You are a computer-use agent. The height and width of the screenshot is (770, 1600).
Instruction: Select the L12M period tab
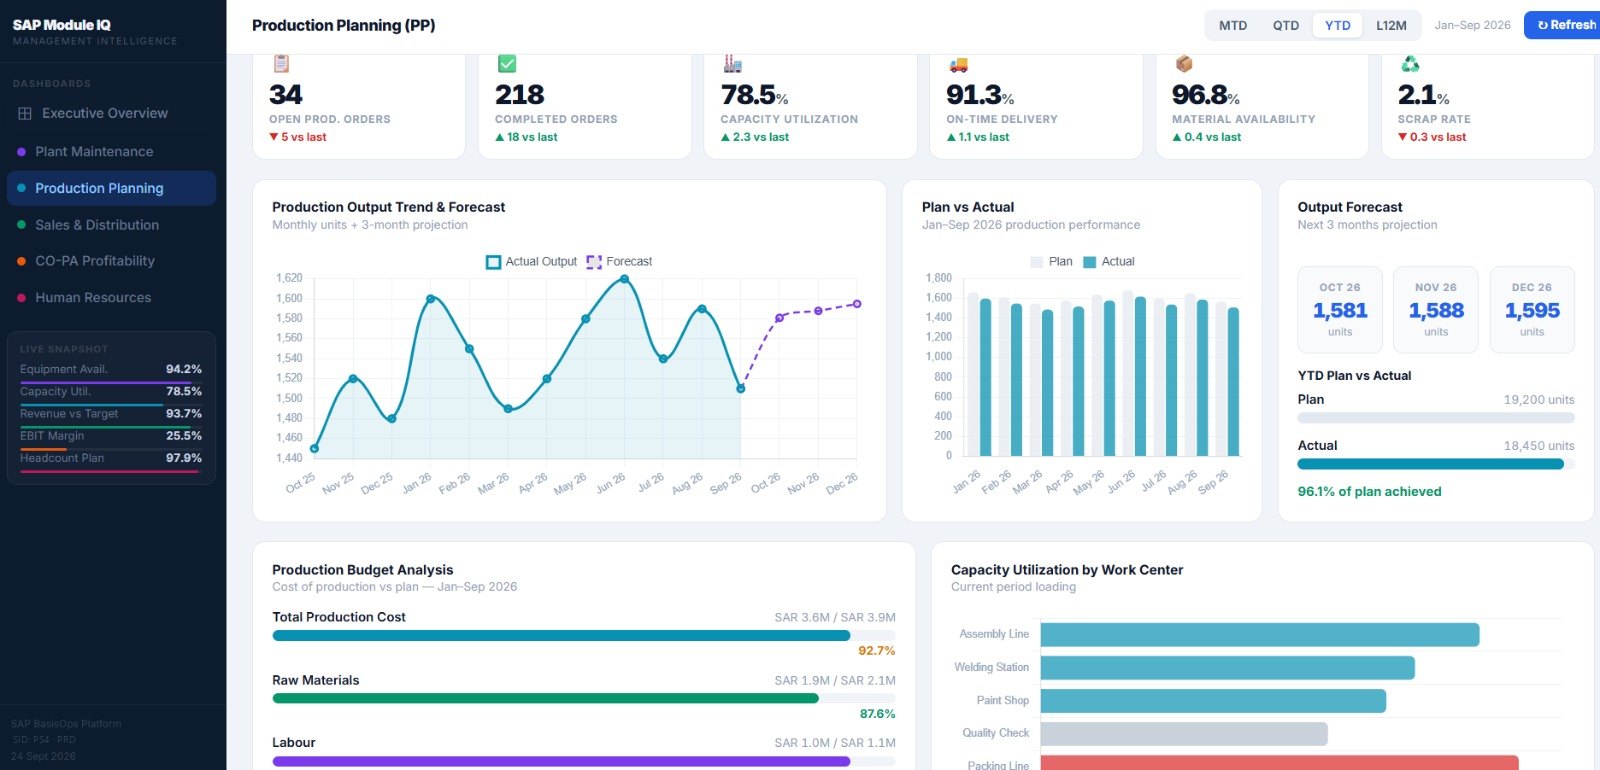1391,26
